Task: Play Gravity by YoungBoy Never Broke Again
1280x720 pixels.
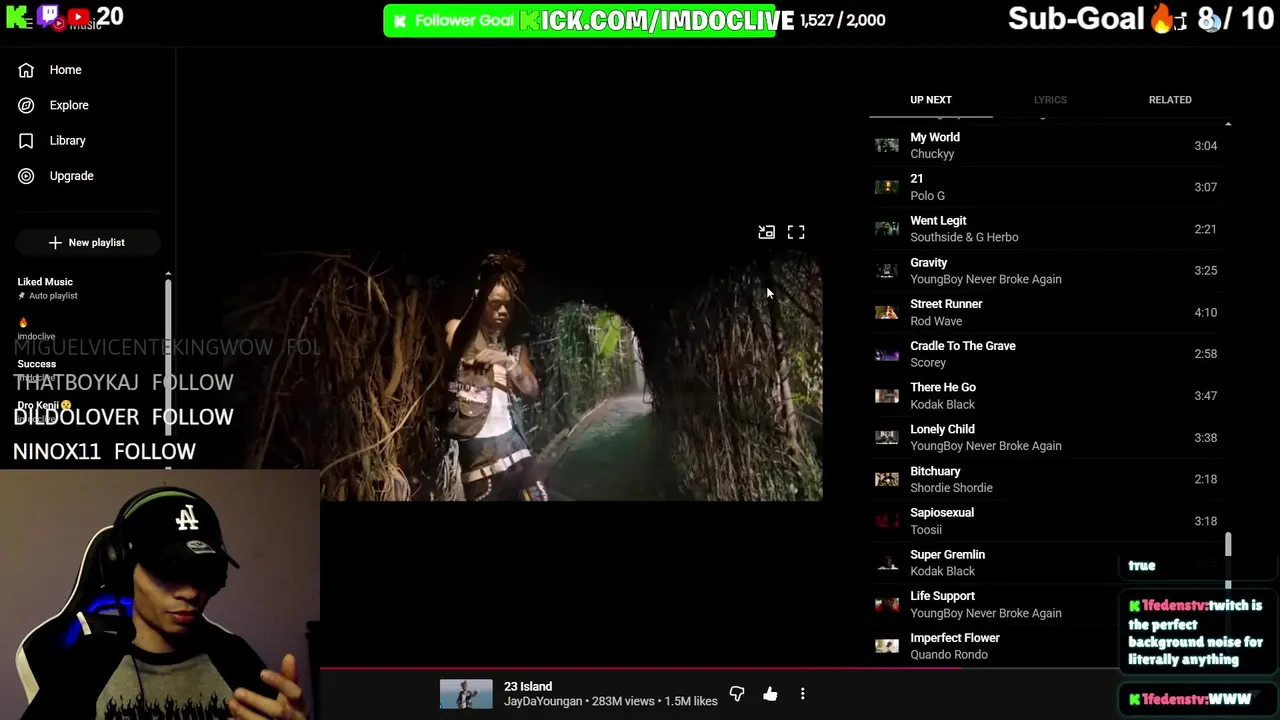Action: point(1049,271)
